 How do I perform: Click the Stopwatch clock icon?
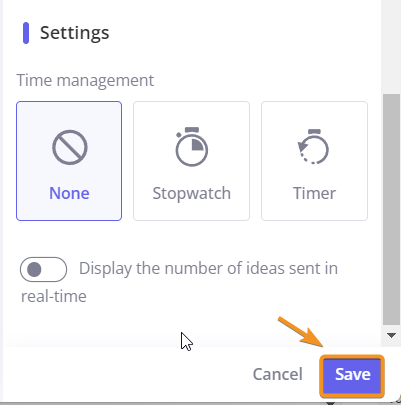coord(192,147)
